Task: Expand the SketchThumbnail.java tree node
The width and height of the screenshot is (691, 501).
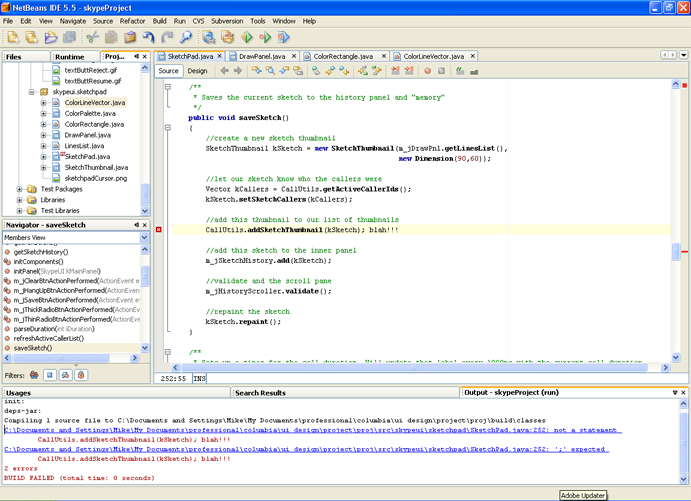Action: tap(44, 167)
